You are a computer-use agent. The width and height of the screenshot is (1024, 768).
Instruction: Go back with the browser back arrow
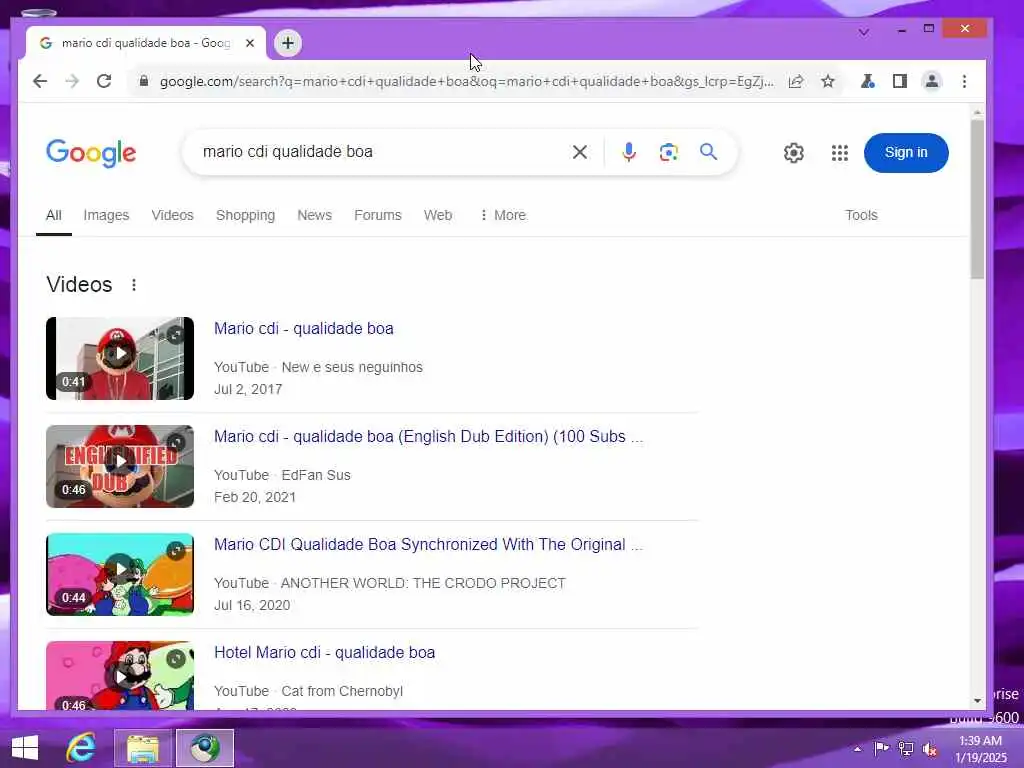click(40, 82)
